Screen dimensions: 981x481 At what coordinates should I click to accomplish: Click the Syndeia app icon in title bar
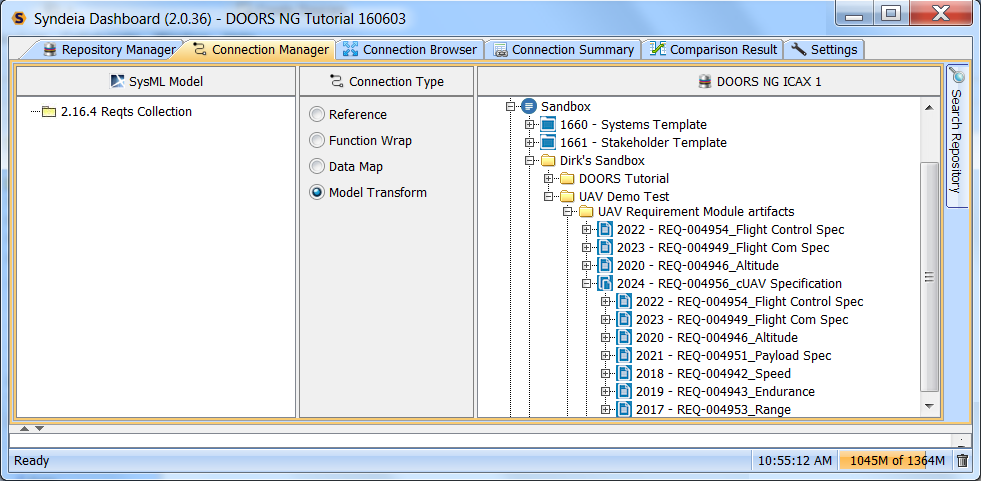point(19,18)
